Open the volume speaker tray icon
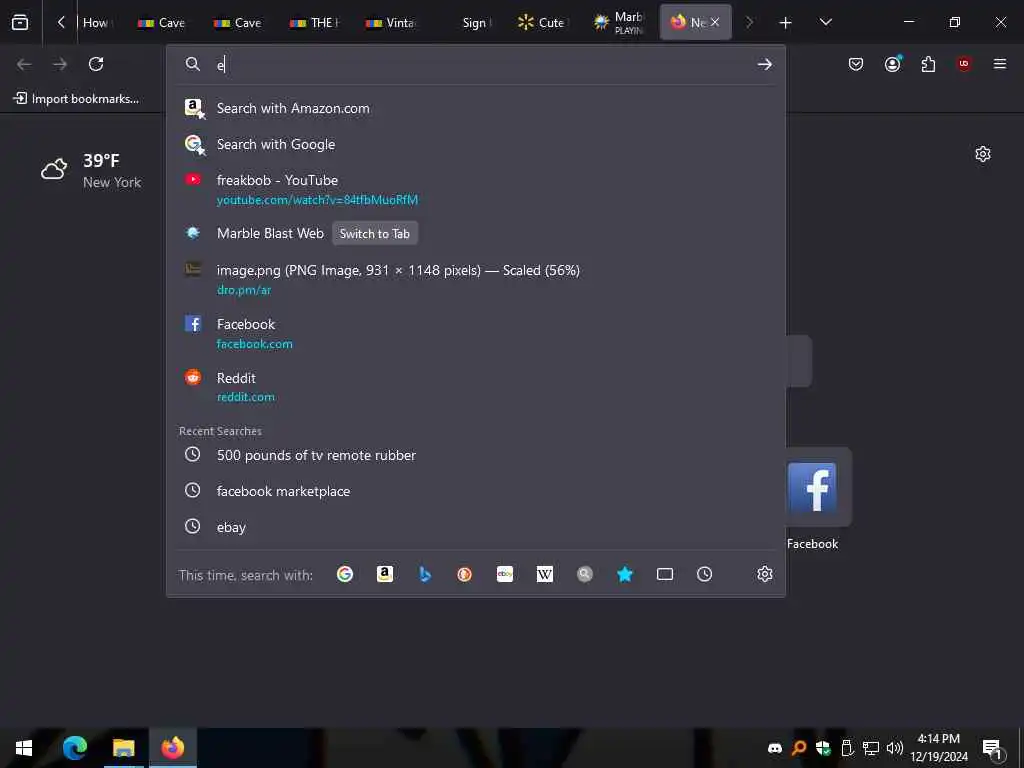This screenshot has width=1024, height=768. click(895, 748)
